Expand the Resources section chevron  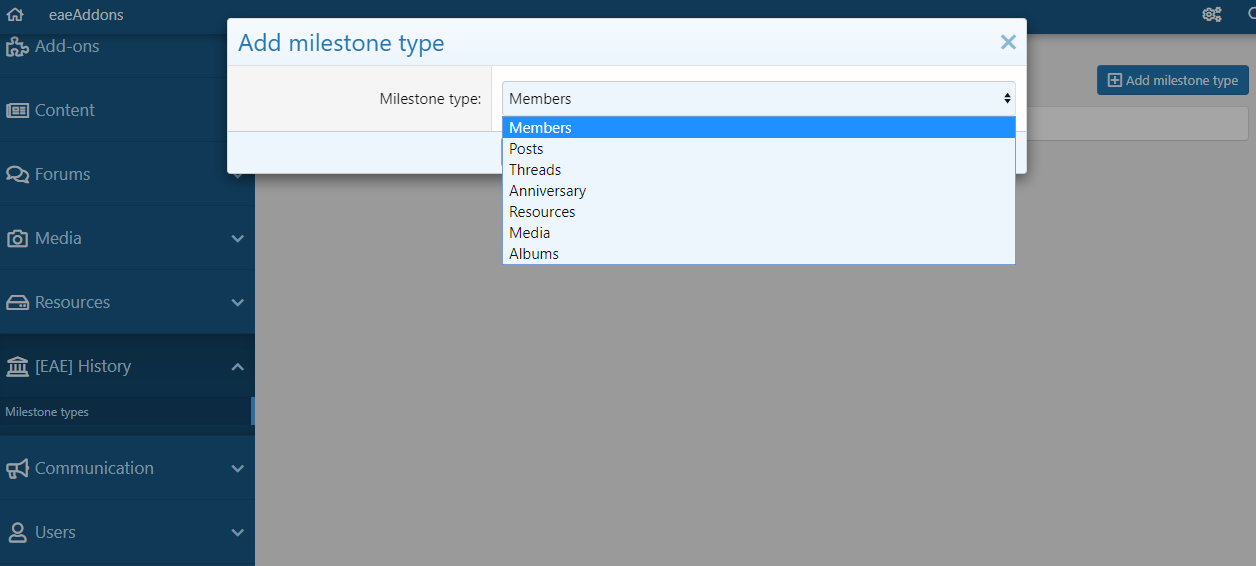tap(237, 302)
